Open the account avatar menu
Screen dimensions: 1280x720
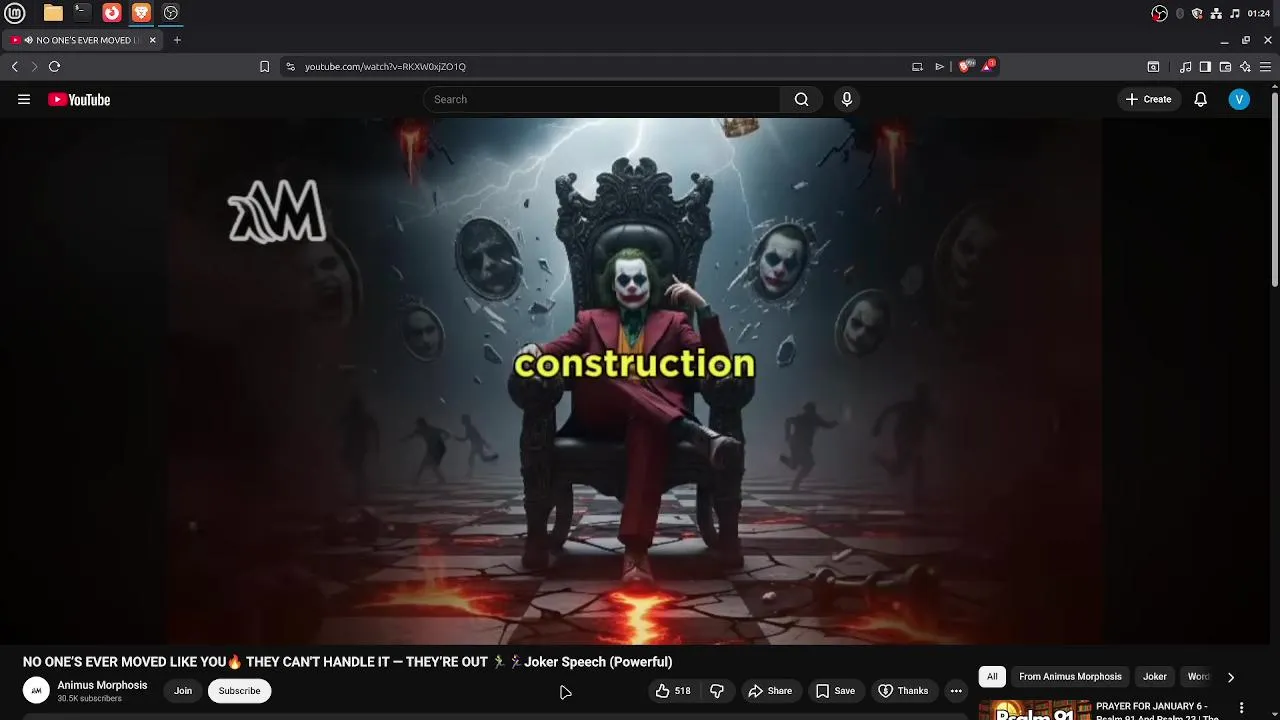click(x=1239, y=99)
